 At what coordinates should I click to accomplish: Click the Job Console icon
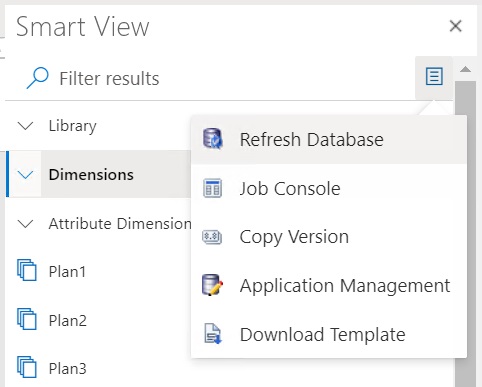click(212, 188)
